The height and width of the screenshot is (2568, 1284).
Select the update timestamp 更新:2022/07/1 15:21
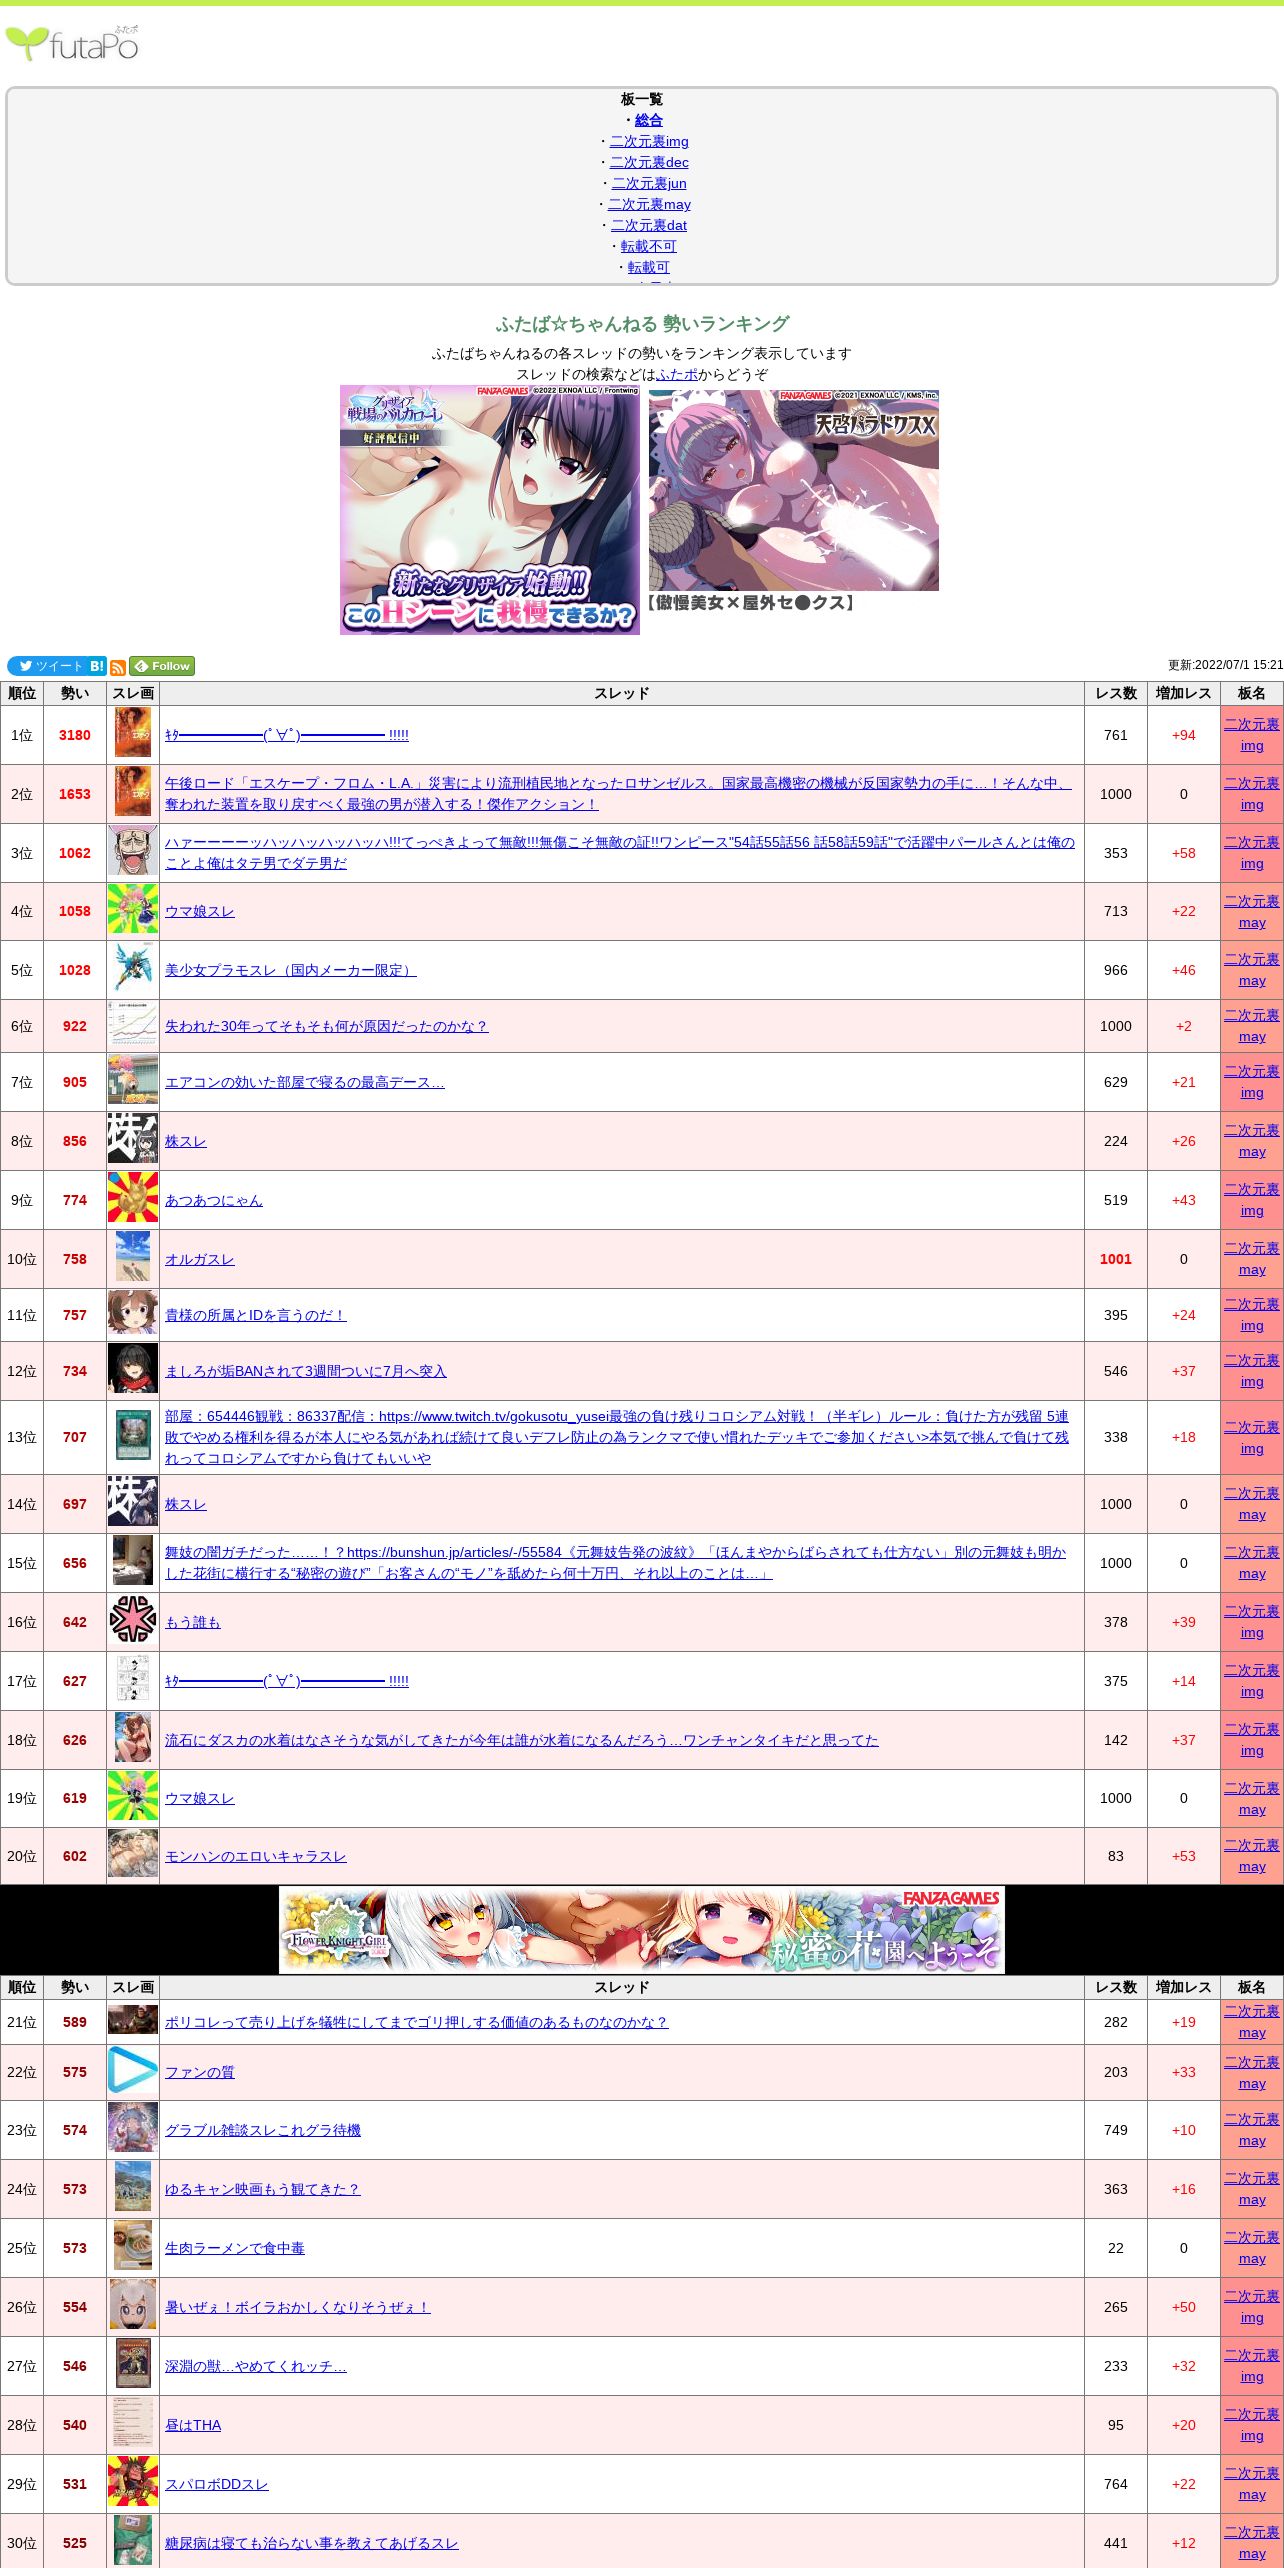click(1225, 665)
